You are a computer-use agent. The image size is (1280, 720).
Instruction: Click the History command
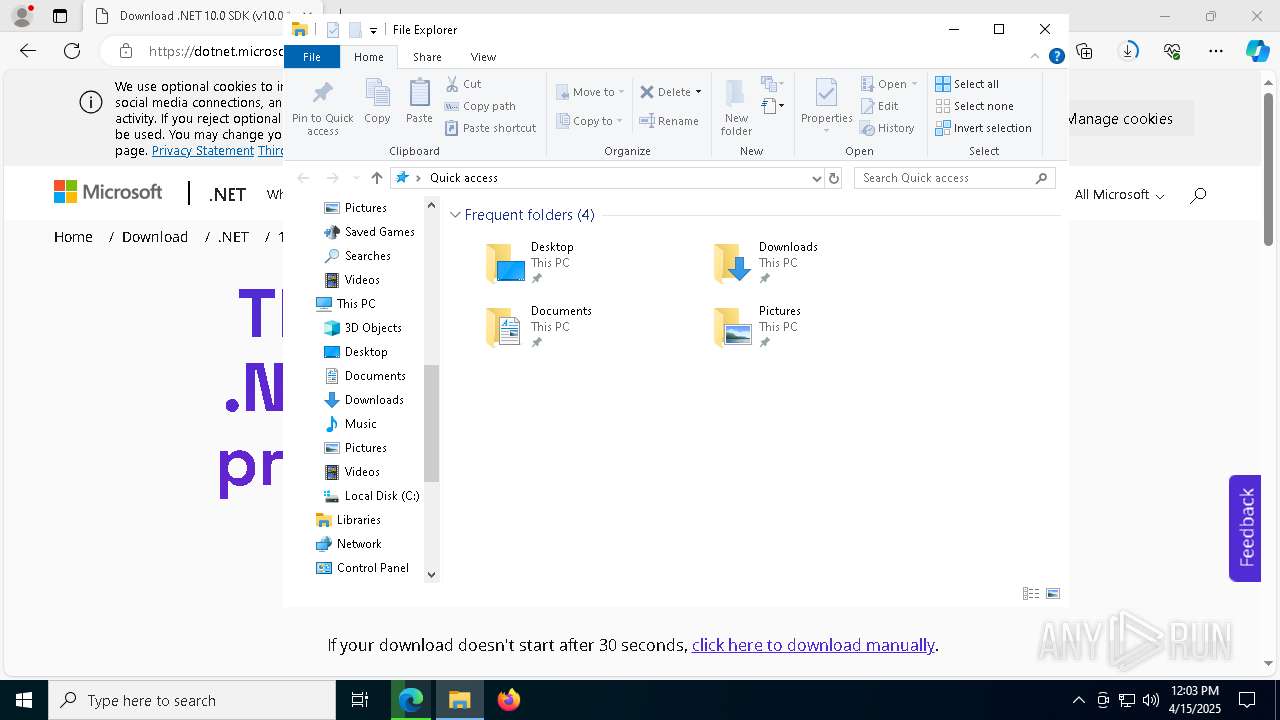pos(888,128)
